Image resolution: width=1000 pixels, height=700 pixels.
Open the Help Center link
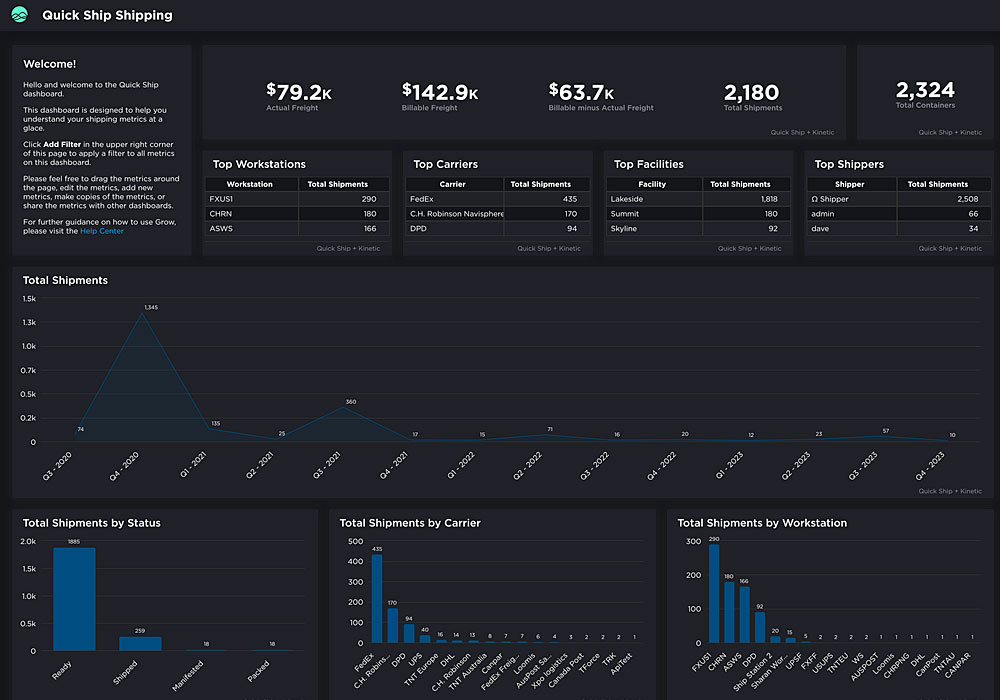pyautogui.click(x=102, y=231)
